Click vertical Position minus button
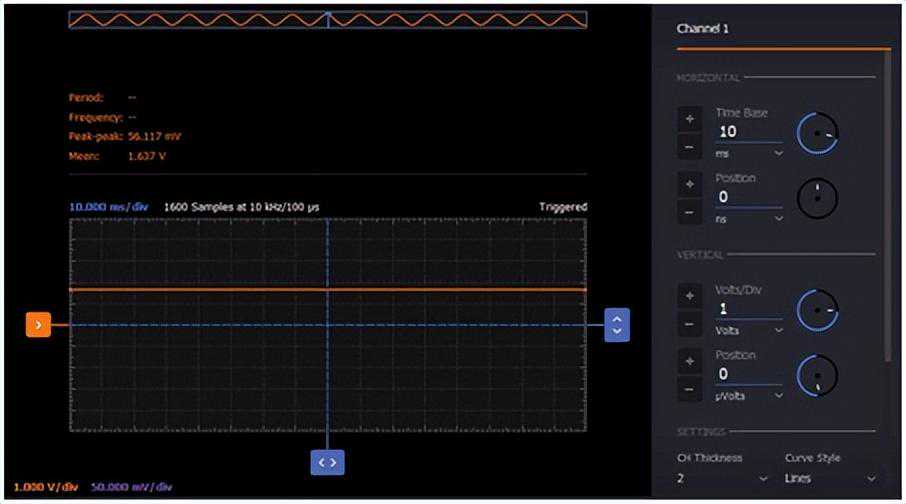The height and width of the screenshot is (504, 906). 689,390
